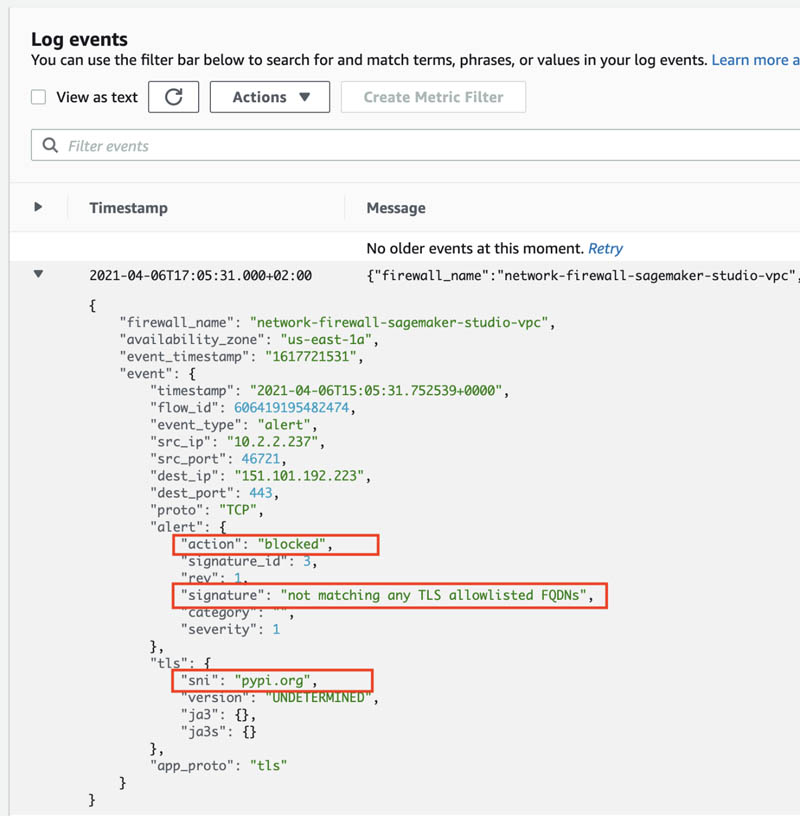Click the proto "TCP" value
Viewport: 800px width, 816px height.
(x=238, y=510)
